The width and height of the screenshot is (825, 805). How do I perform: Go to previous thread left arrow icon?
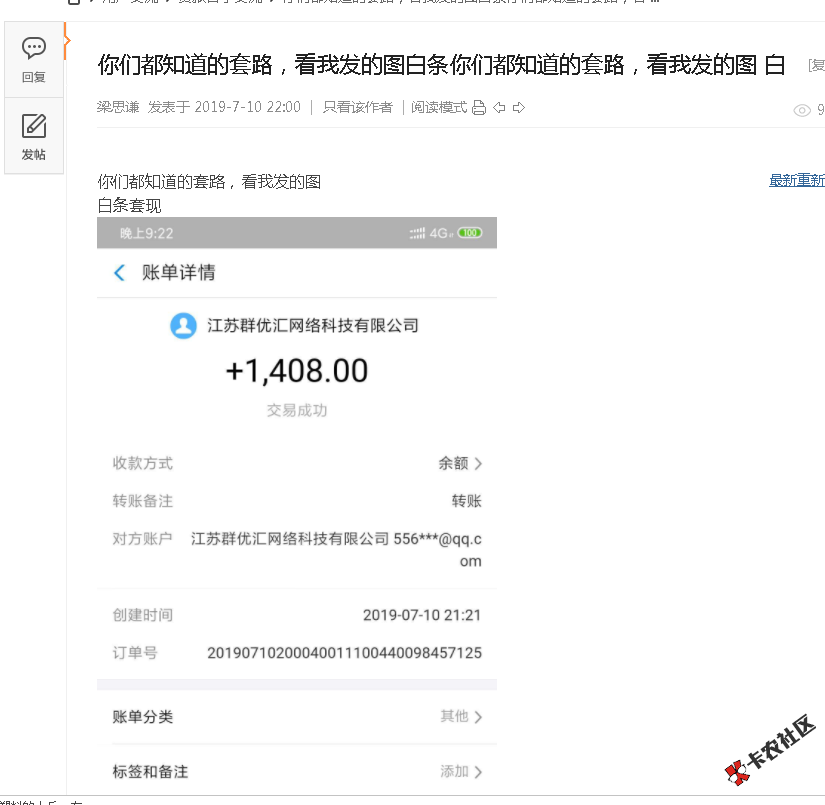pyautogui.click(x=499, y=108)
